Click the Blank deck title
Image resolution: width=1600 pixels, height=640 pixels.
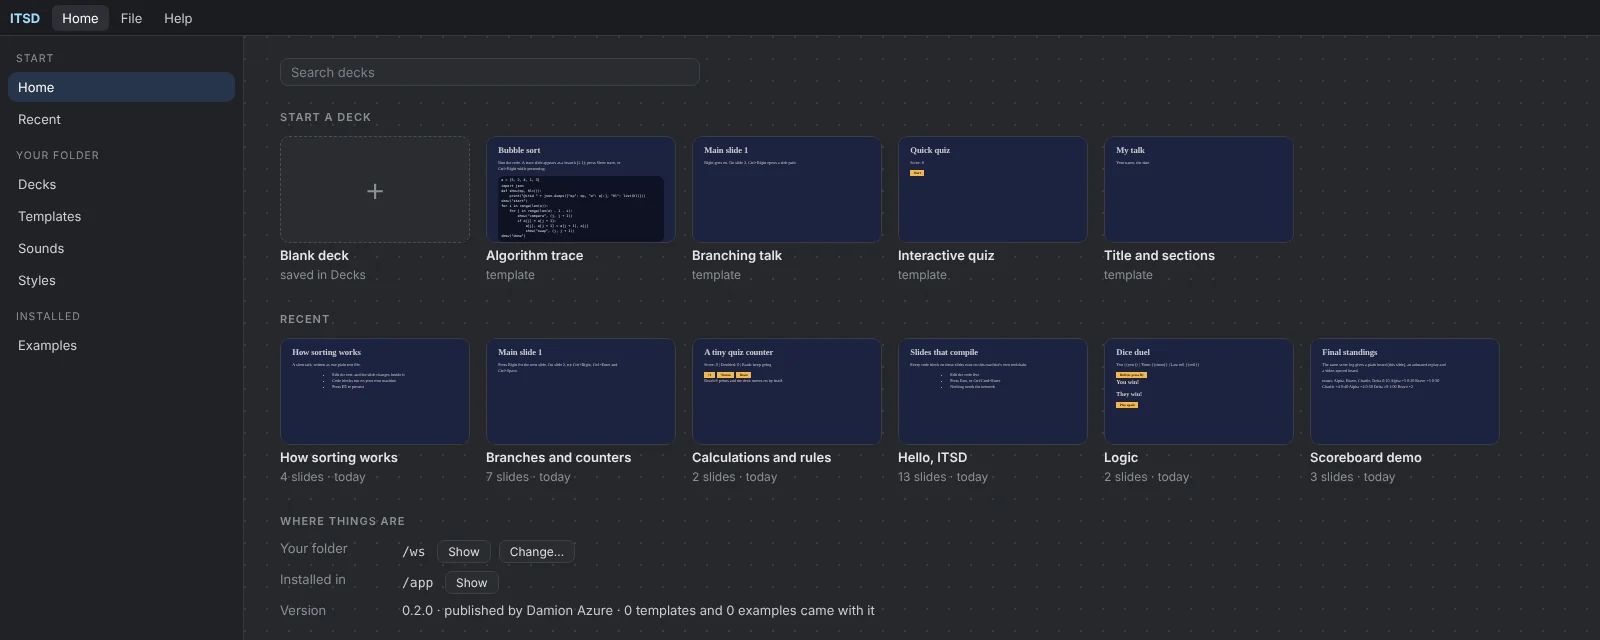point(314,255)
